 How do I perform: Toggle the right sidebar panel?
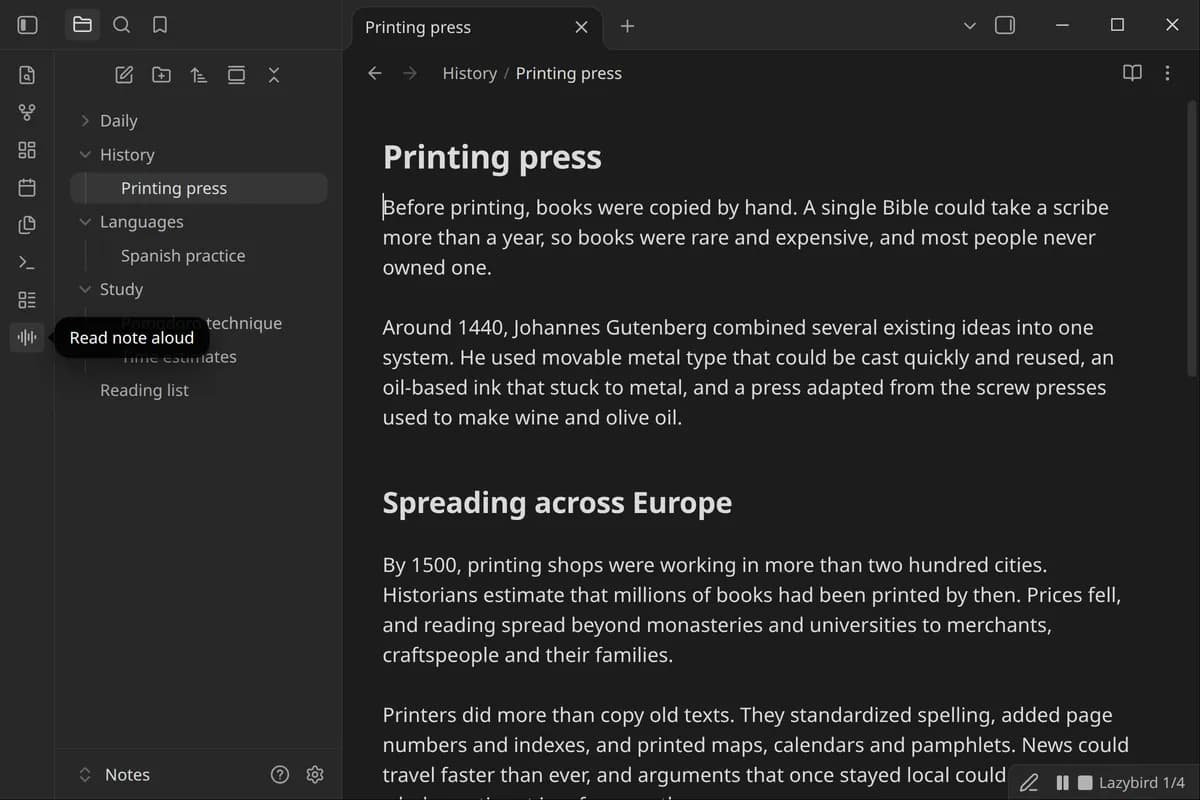(1005, 25)
